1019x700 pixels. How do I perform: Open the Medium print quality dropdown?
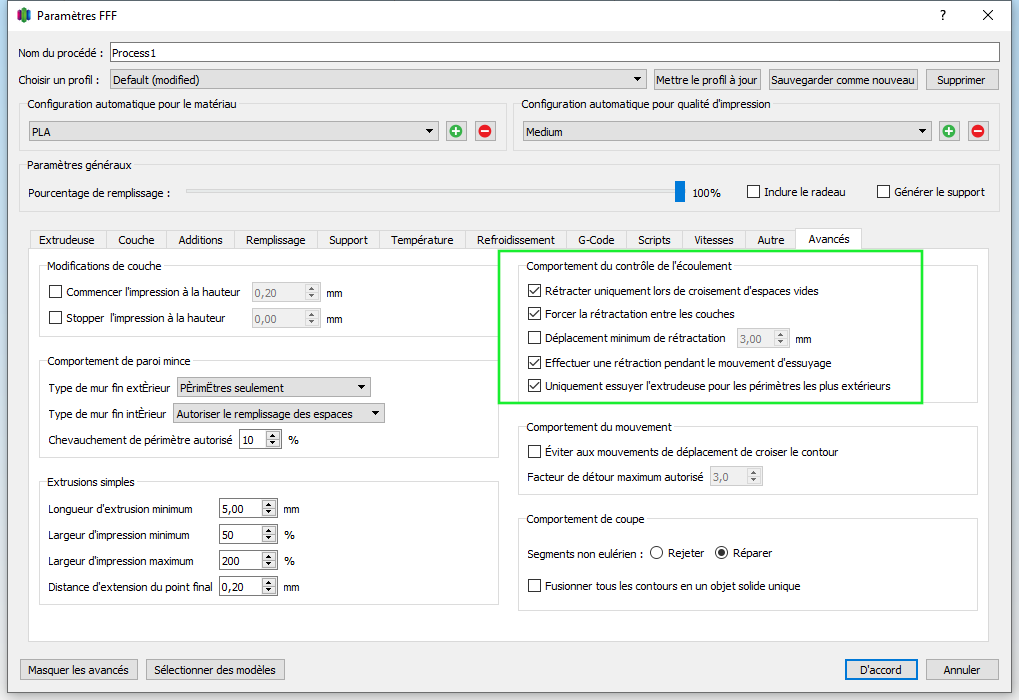[x=727, y=131]
